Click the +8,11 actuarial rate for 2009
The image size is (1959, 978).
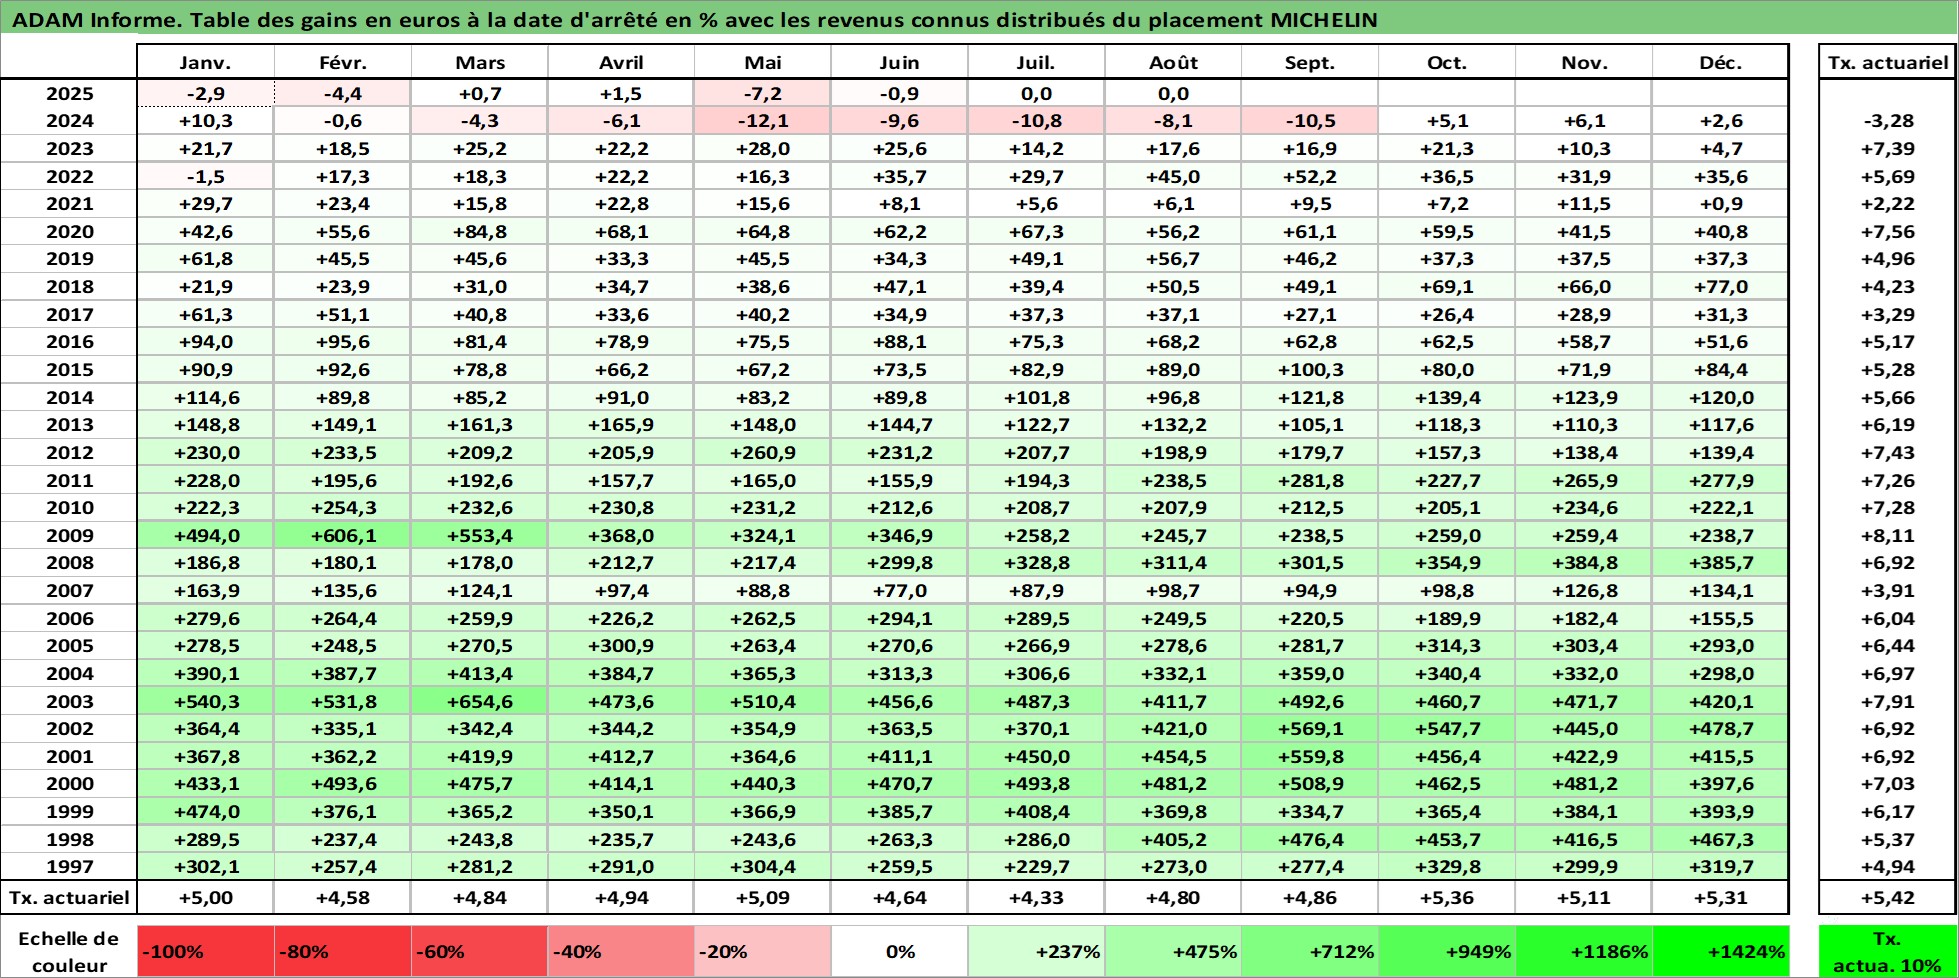[x=1887, y=535]
